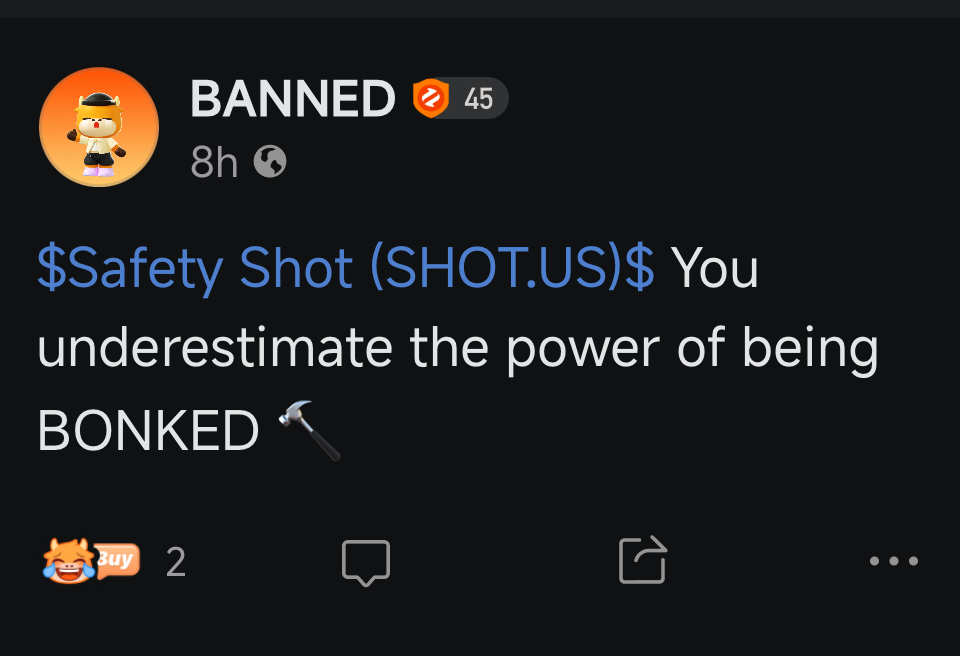Viewport: 960px width, 656px height.
Task: Click the 8h post timestamp
Action: 214,162
